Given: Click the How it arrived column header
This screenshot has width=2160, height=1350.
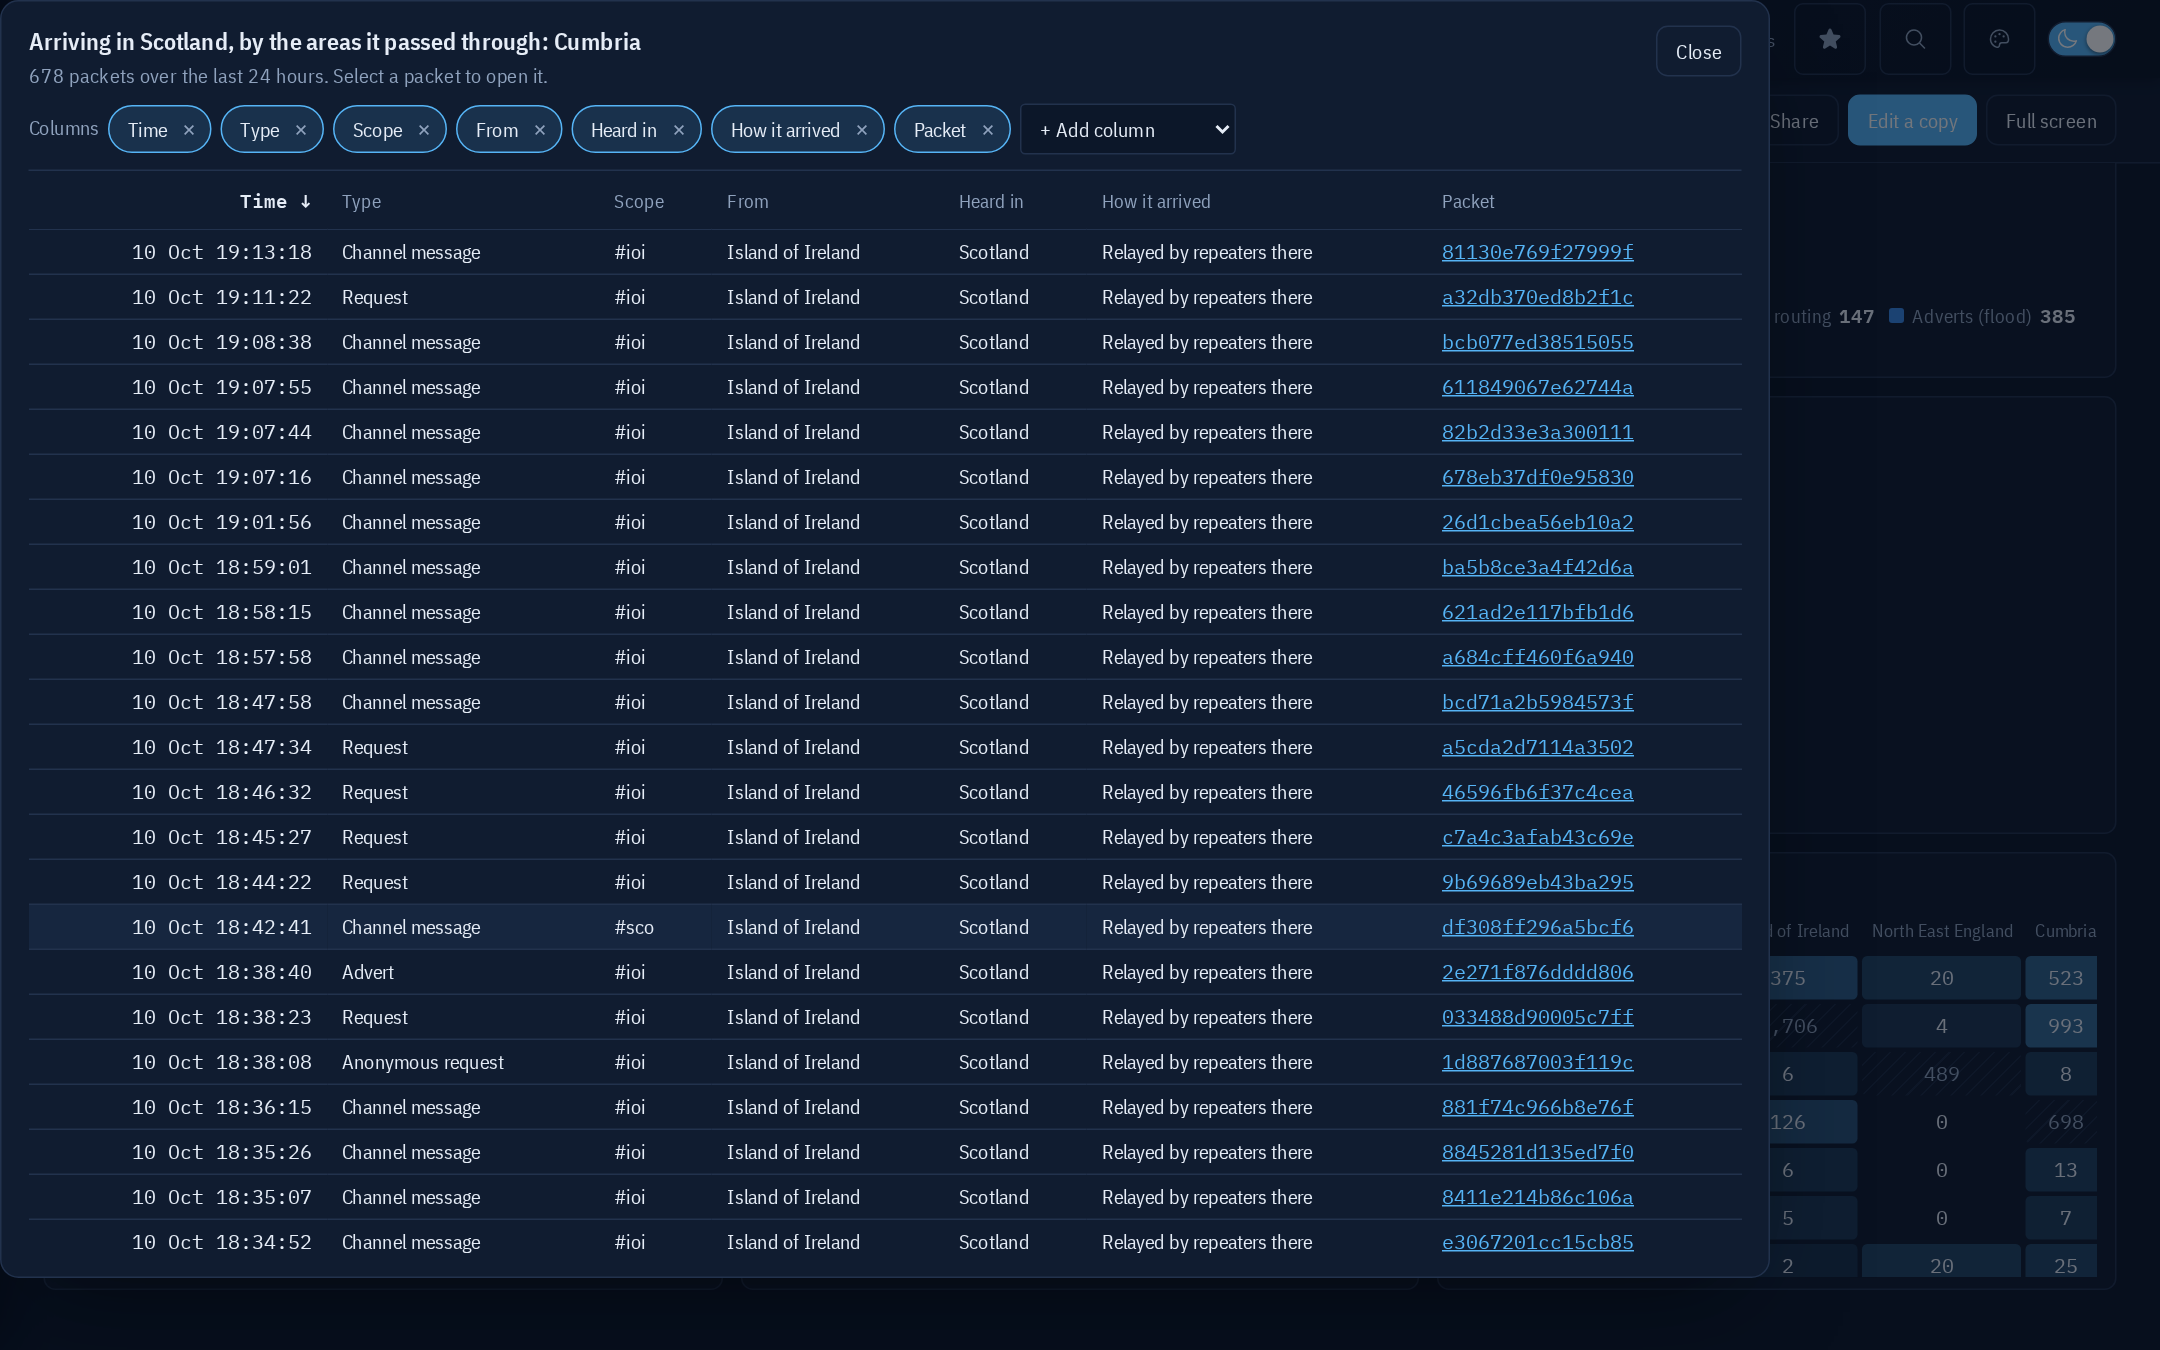Looking at the screenshot, I should pyautogui.click(x=1155, y=202).
